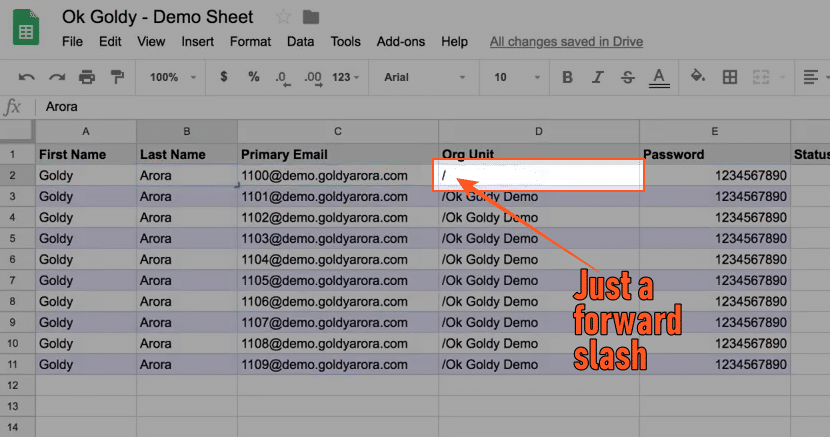Open the Format menu
Image resolution: width=830 pixels, height=437 pixels.
tap(250, 42)
